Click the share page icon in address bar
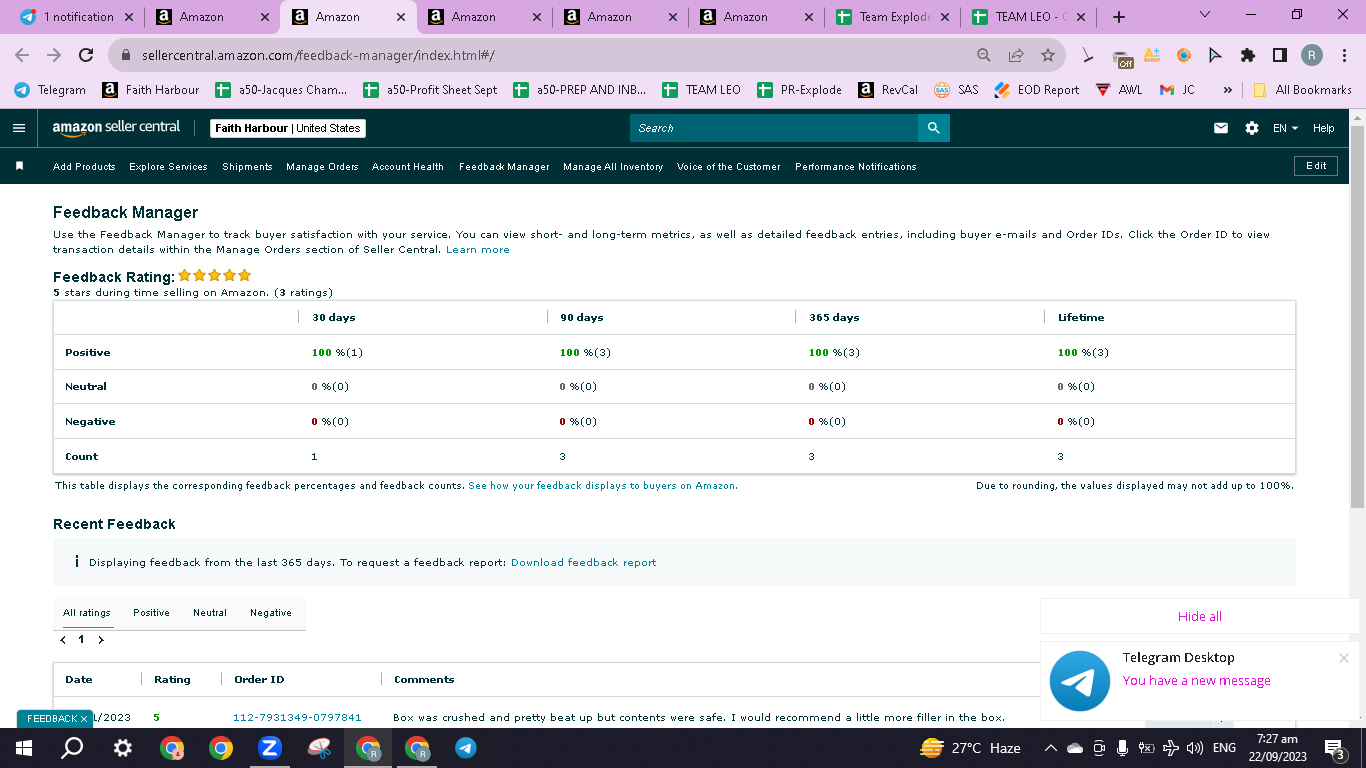 1016,55
